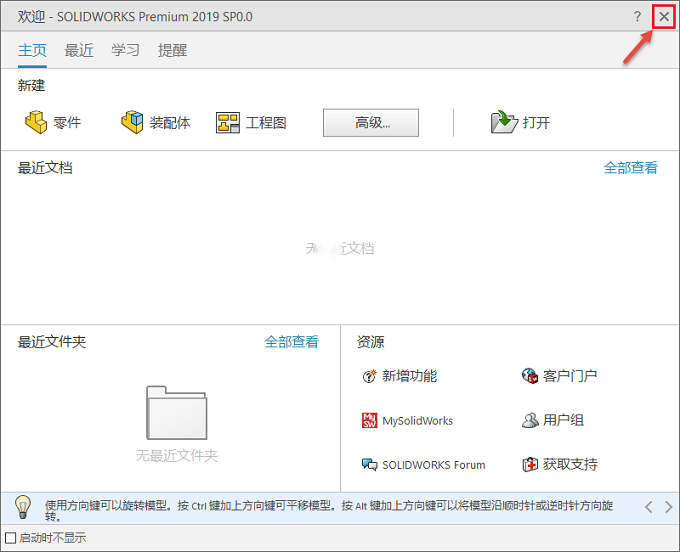Switch to the 主页 tab

click(32, 50)
